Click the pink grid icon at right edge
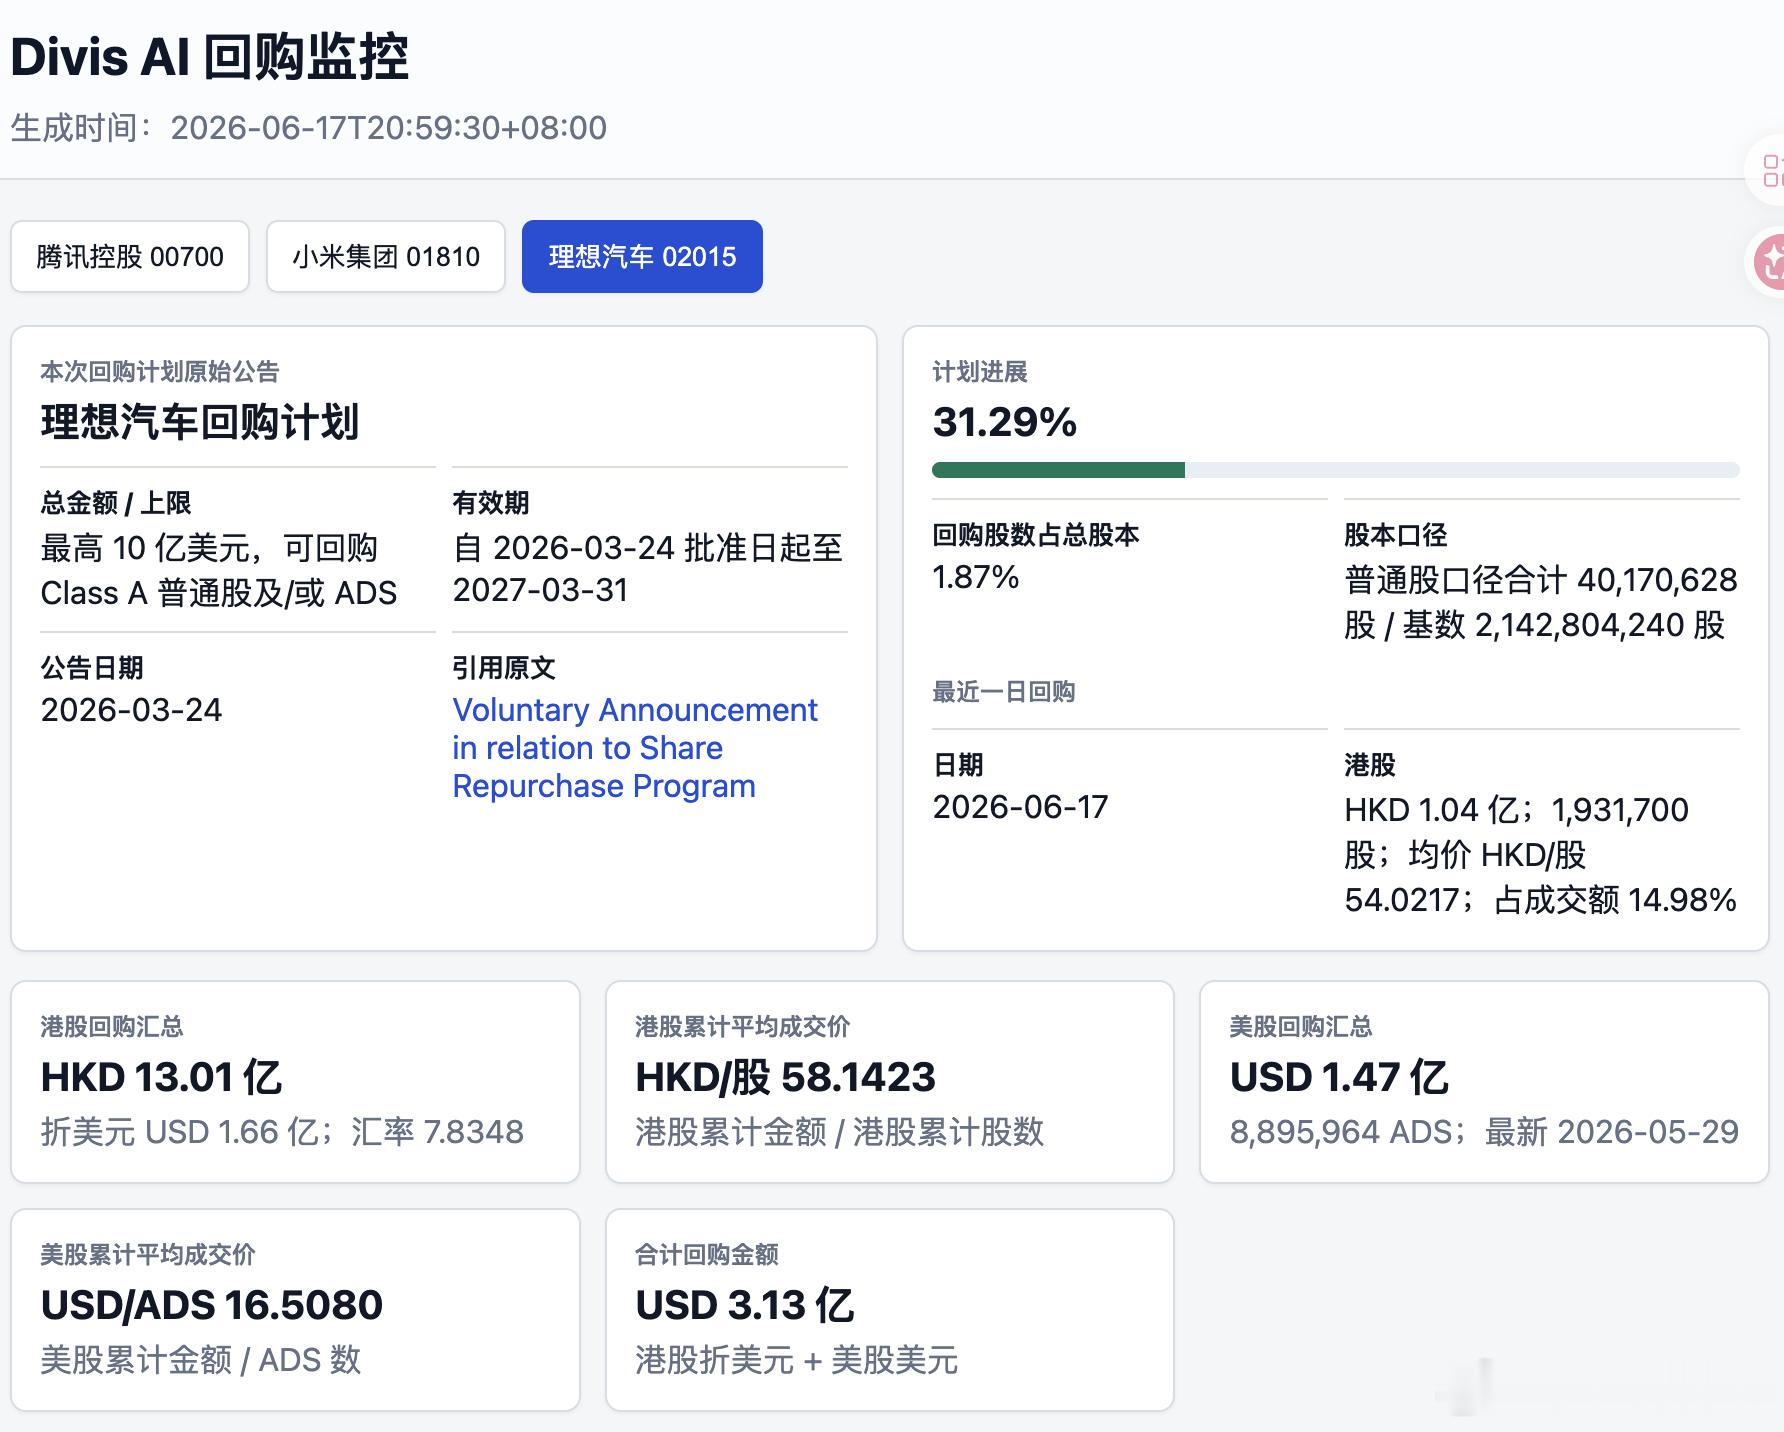Viewport: 1784px width, 1432px height. [x=1771, y=170]
